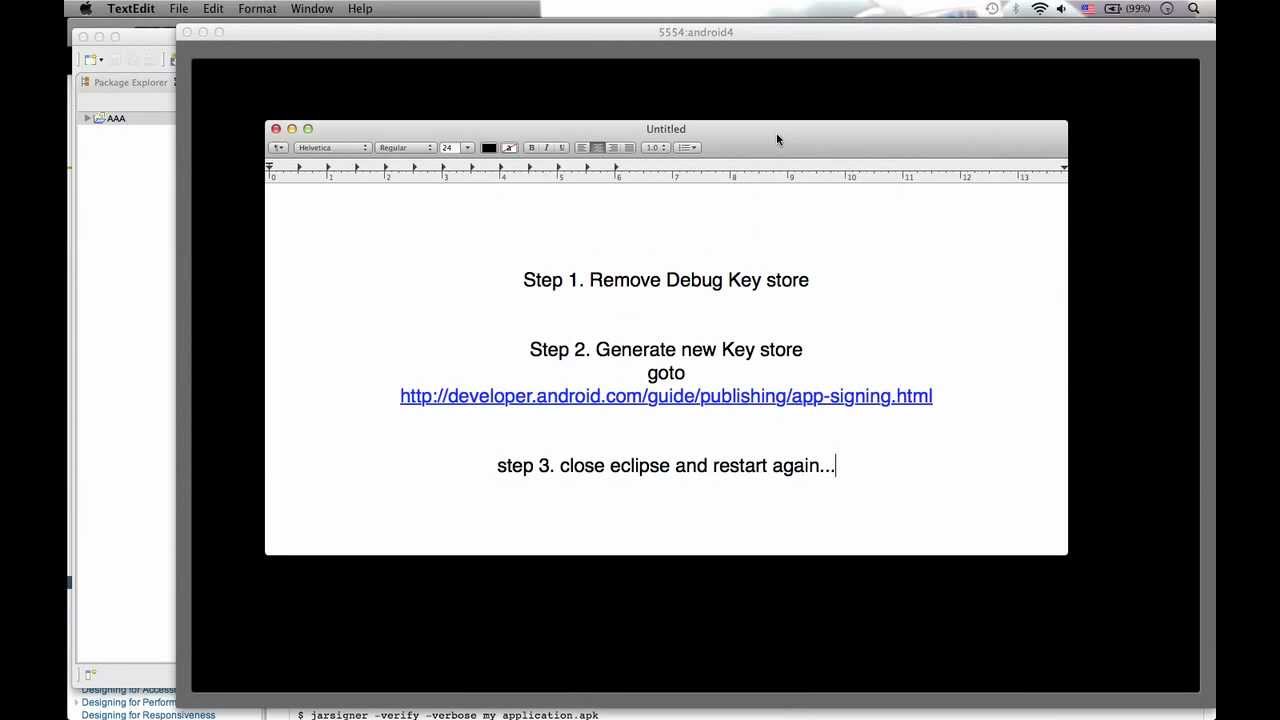The image size is (1280, 720).
Task: Open the paragraph styles dropdown
Action: [x=278, y=148]
